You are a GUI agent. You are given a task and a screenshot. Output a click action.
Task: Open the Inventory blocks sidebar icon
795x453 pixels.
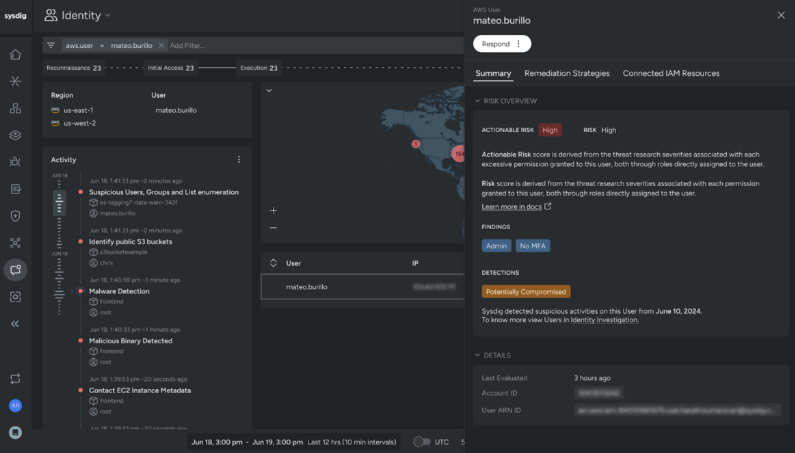point(15,108)
